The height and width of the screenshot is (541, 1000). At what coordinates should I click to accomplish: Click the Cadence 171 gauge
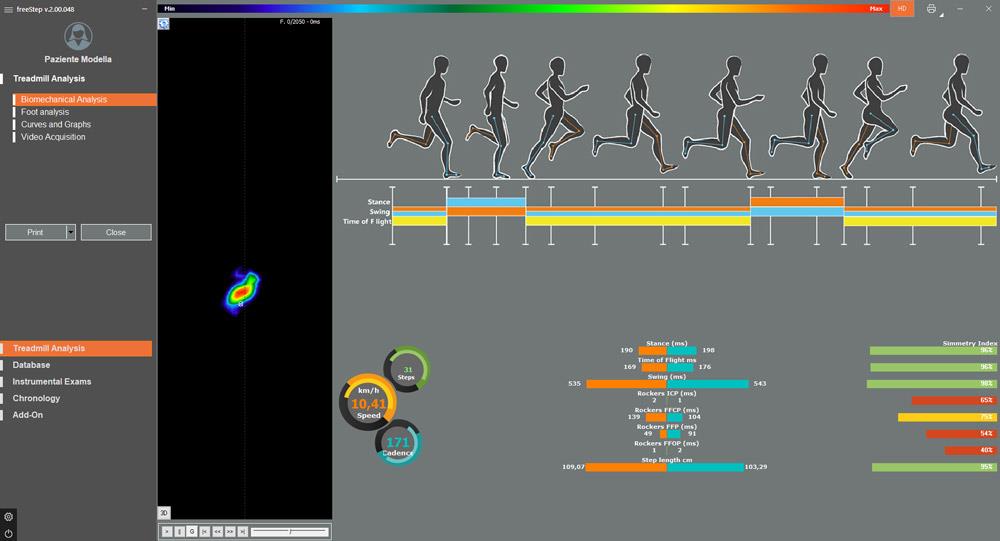point(398,443)
